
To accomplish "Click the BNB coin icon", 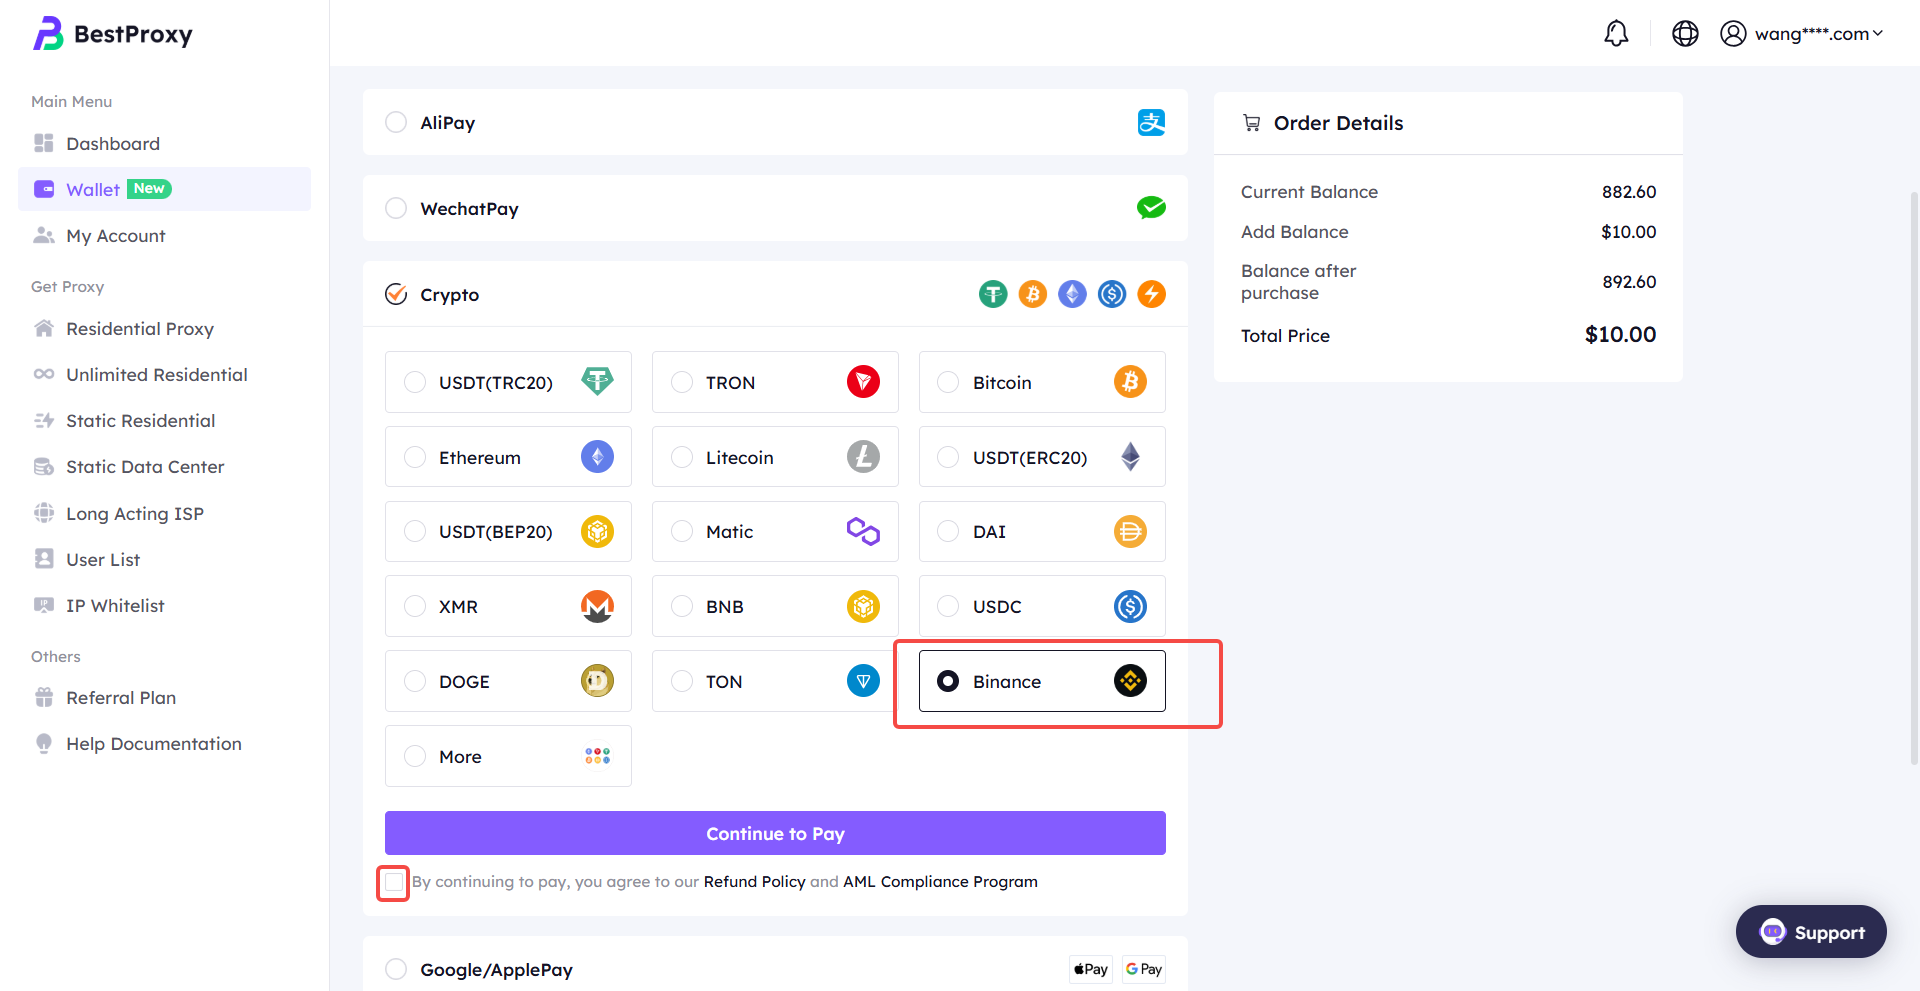I will (x=863, y=607).
